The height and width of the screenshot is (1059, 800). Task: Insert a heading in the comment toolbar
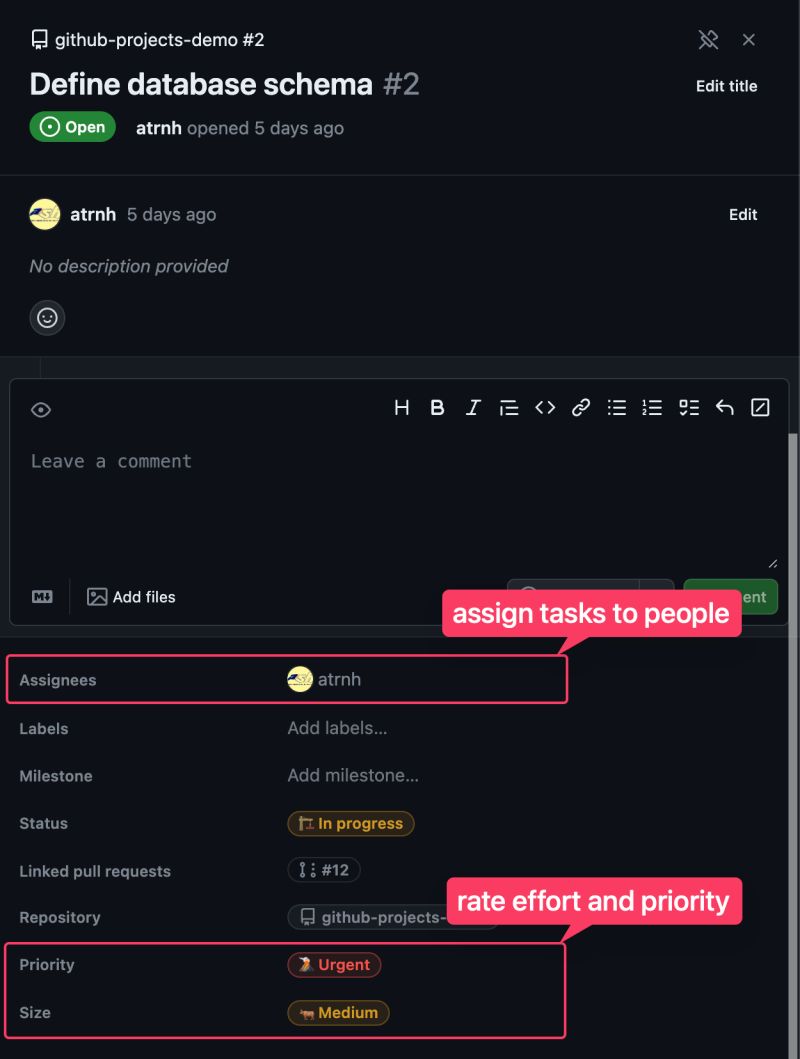click(402, 407)
